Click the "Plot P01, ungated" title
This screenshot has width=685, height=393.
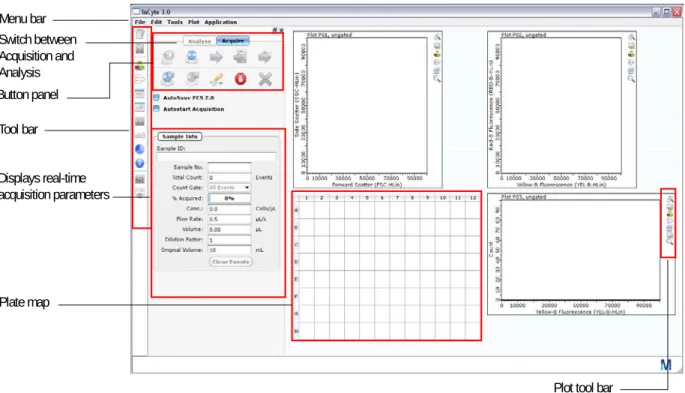(x=329, y=35)
